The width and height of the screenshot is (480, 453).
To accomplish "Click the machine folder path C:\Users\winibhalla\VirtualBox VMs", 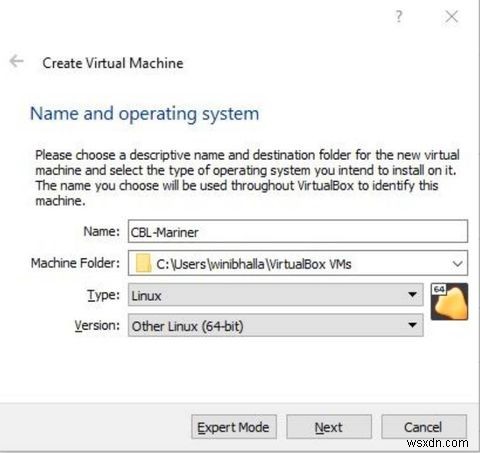I will point(254,264).
